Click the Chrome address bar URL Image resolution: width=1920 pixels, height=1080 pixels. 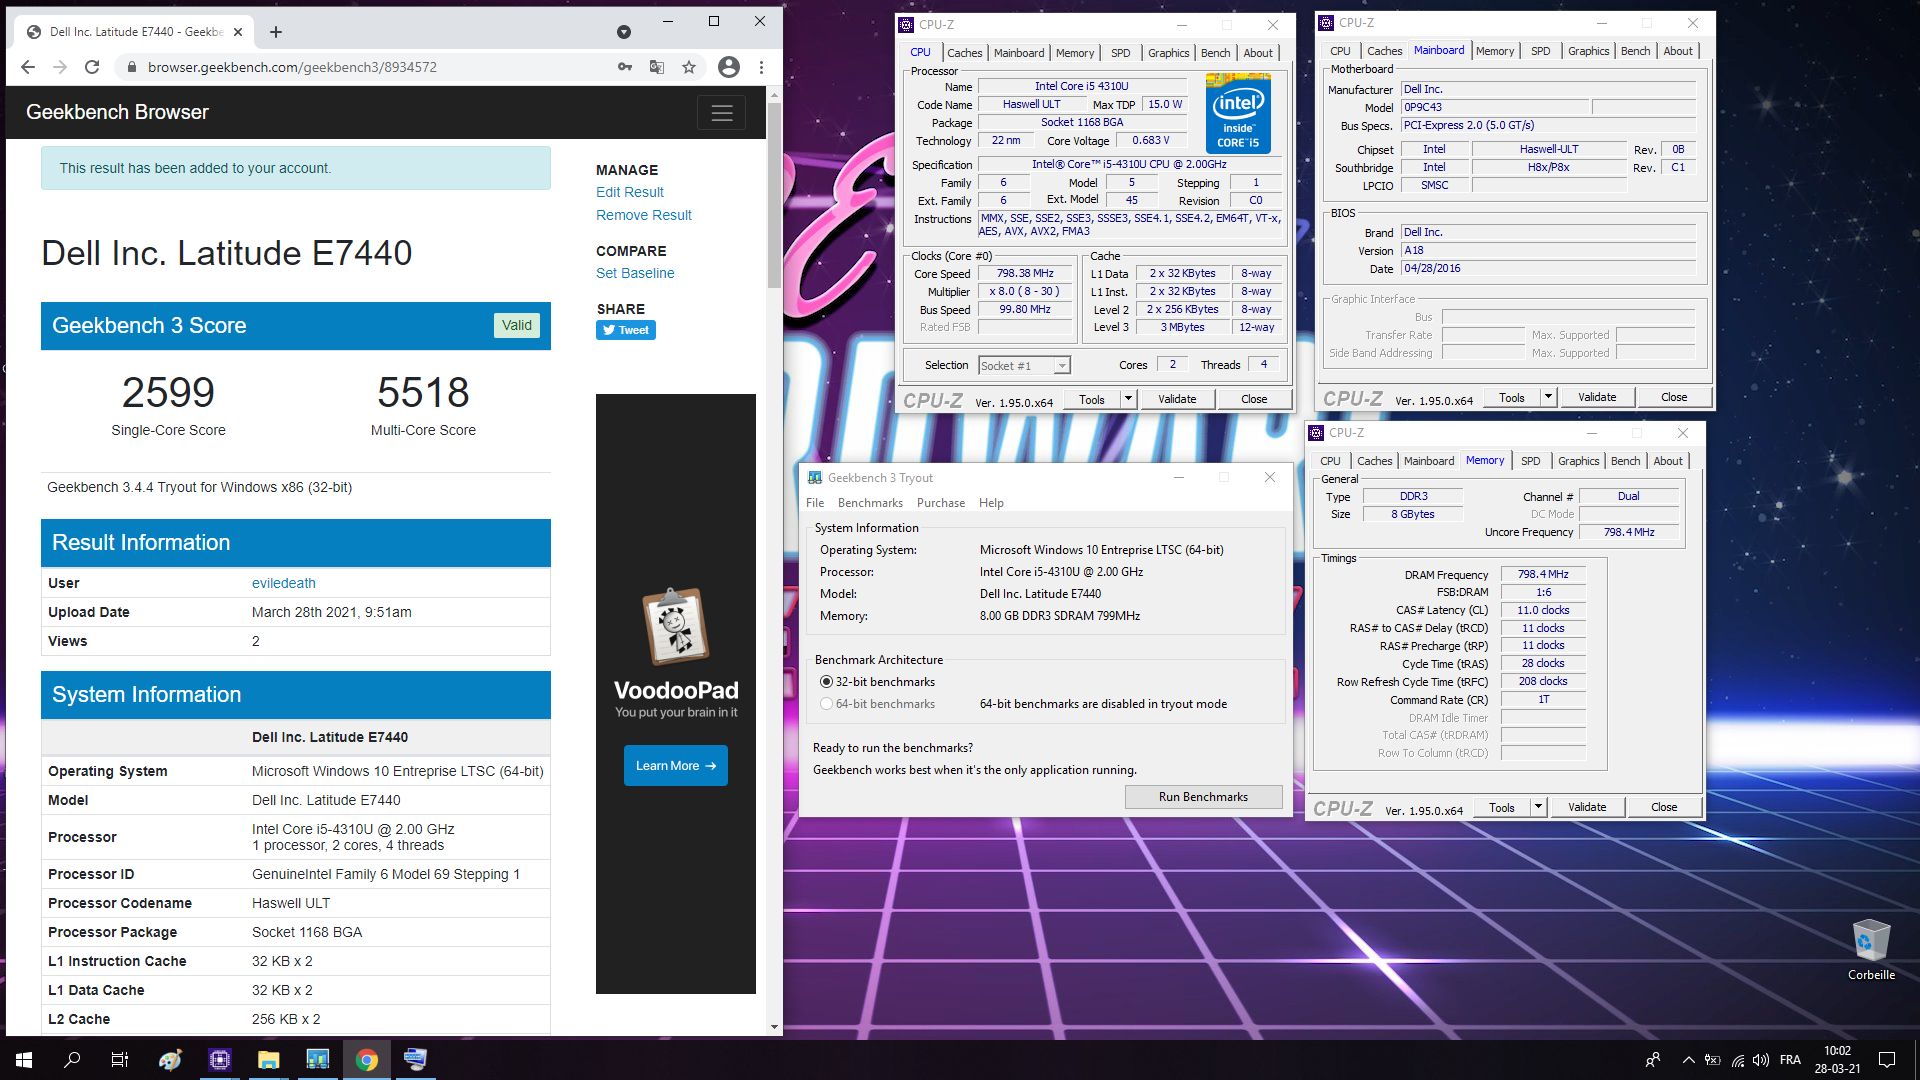[292, 67]
